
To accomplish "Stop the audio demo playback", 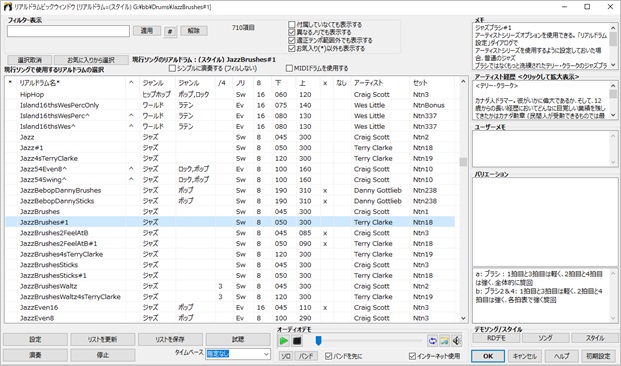I will point(297,341).
